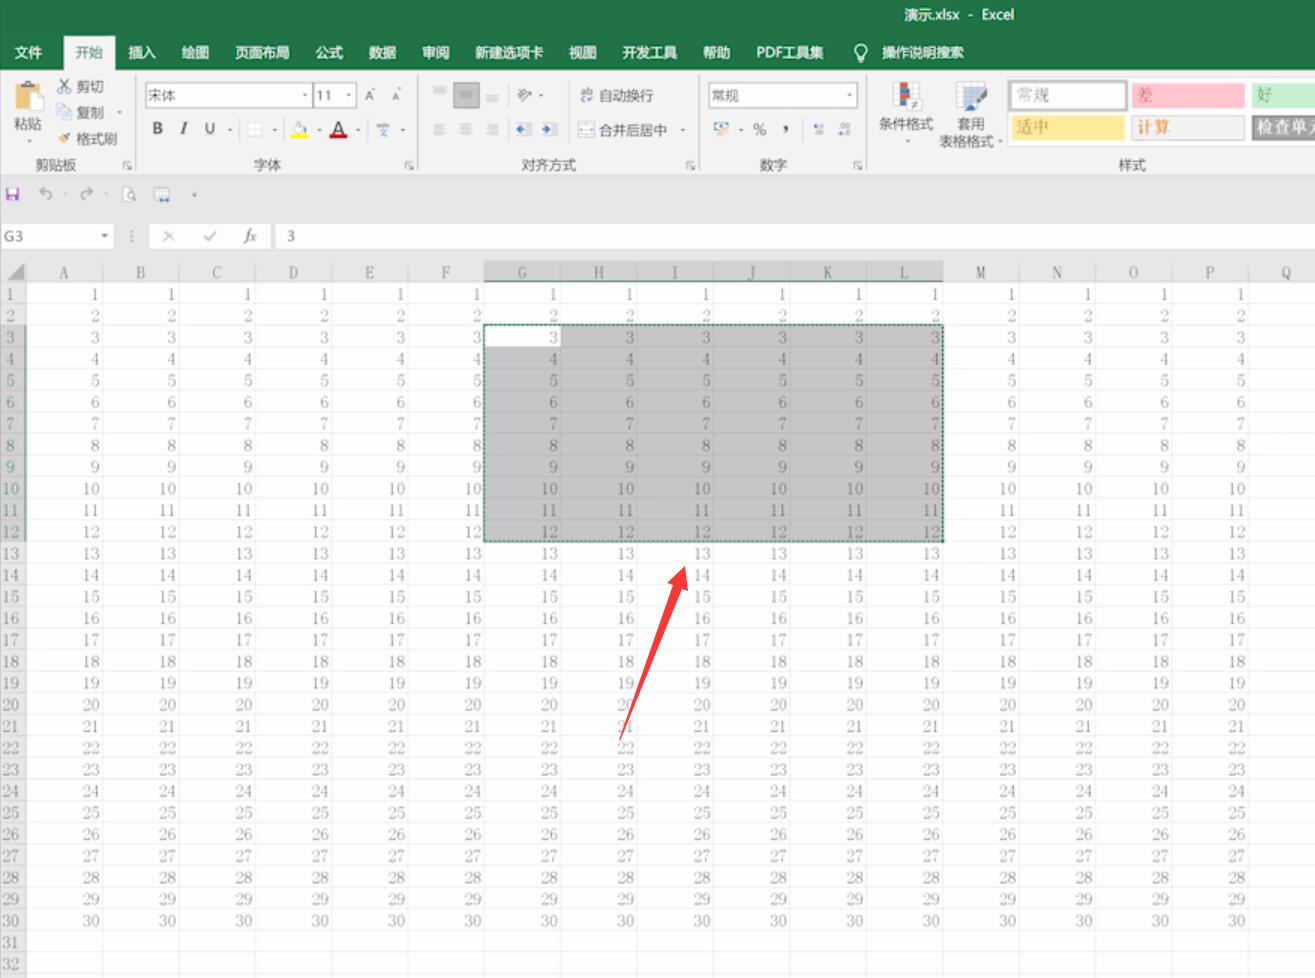
Task: Apply the red font color
Action: [338, 129]
